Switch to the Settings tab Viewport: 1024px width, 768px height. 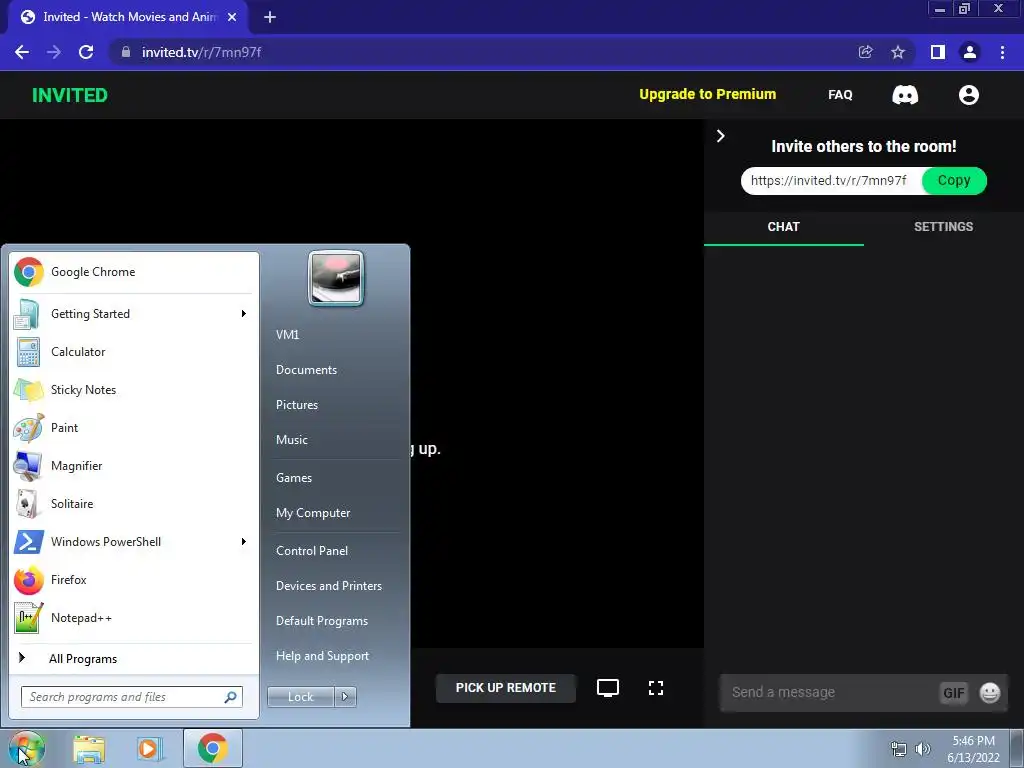point(943,227)
